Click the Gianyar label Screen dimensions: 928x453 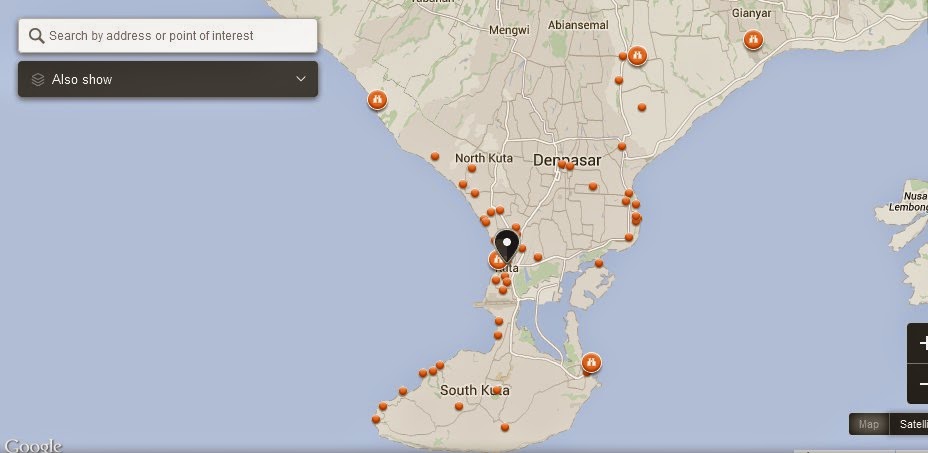pos(752,12)
